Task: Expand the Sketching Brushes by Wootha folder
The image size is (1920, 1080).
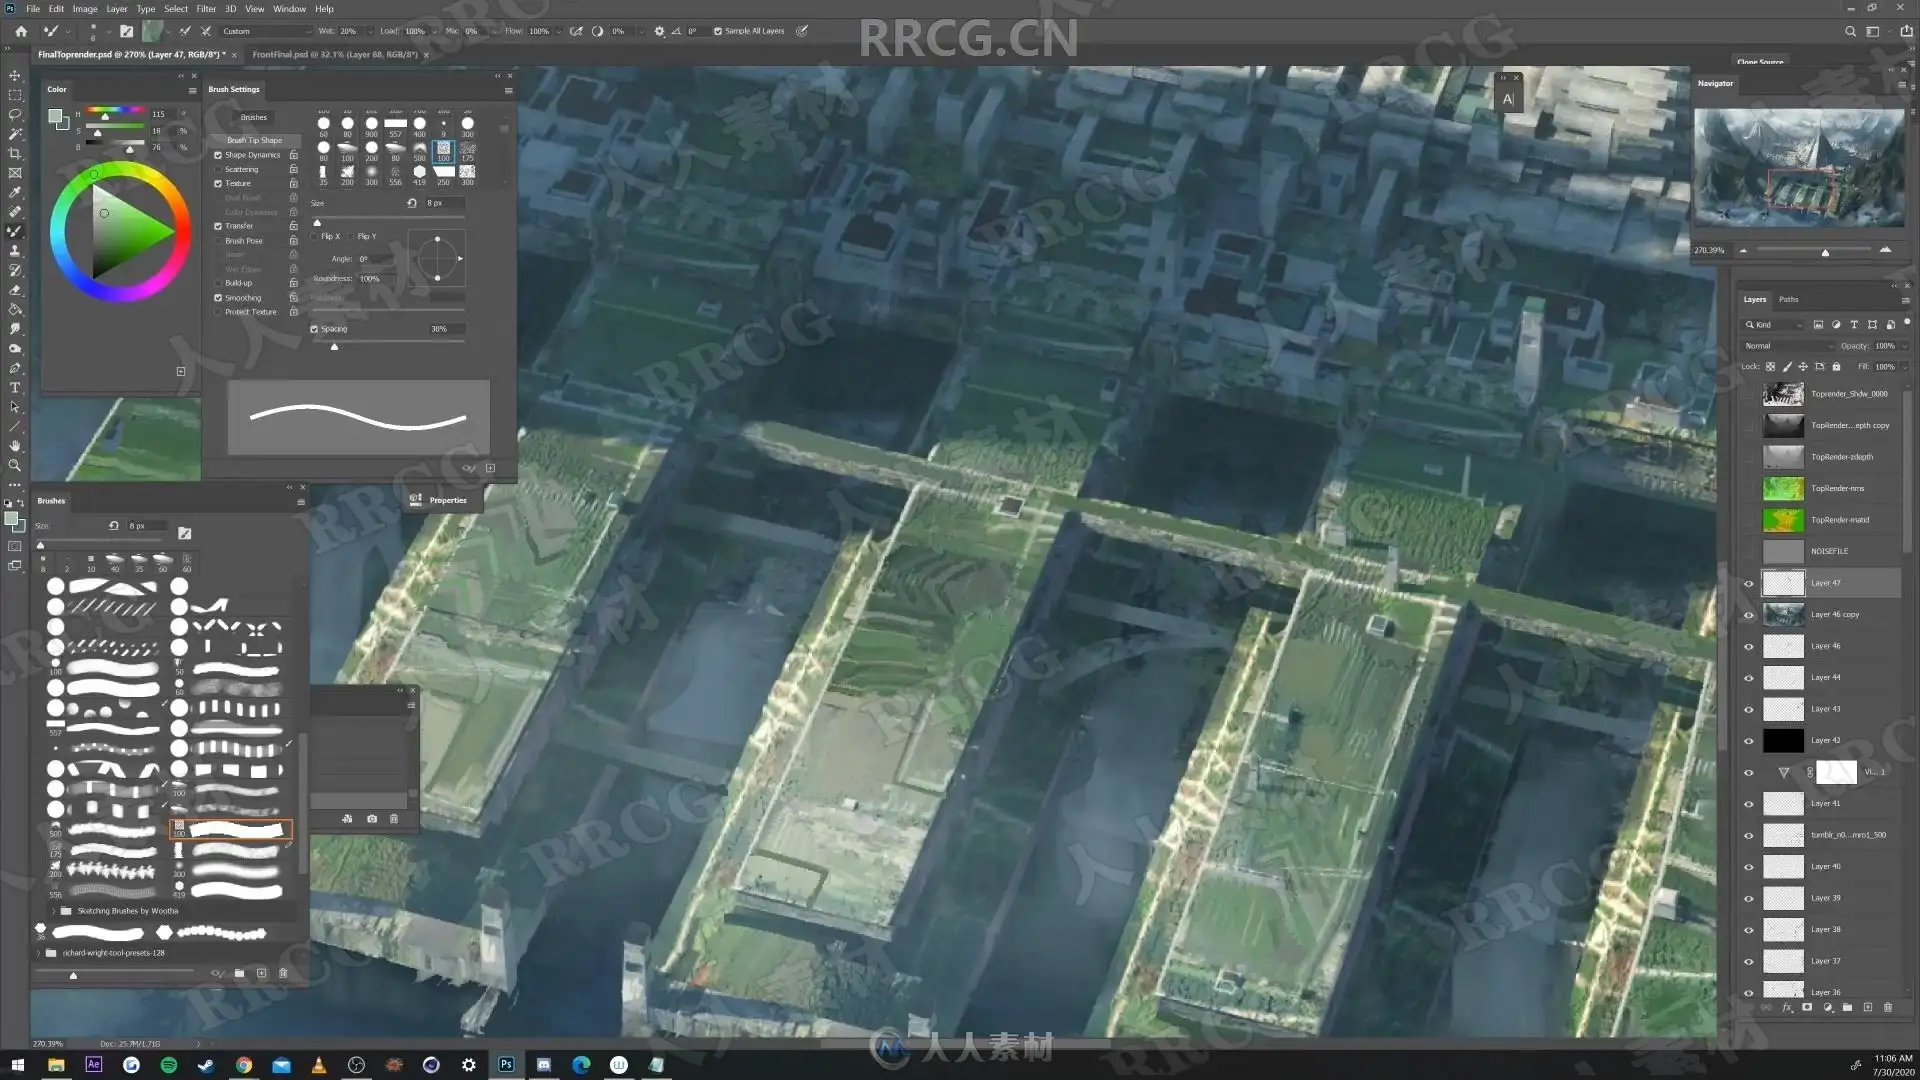Action: pyautogui.click(x=53, y=911)
